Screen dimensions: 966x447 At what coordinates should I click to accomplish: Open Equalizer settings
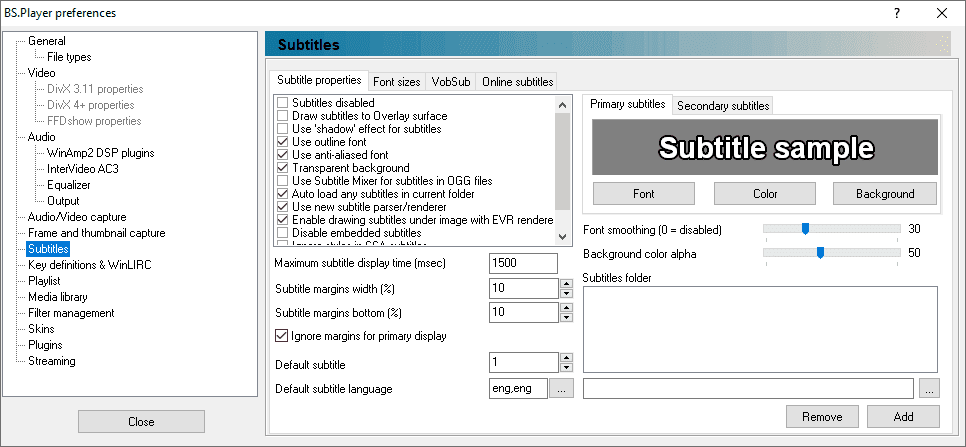[69, 185]
